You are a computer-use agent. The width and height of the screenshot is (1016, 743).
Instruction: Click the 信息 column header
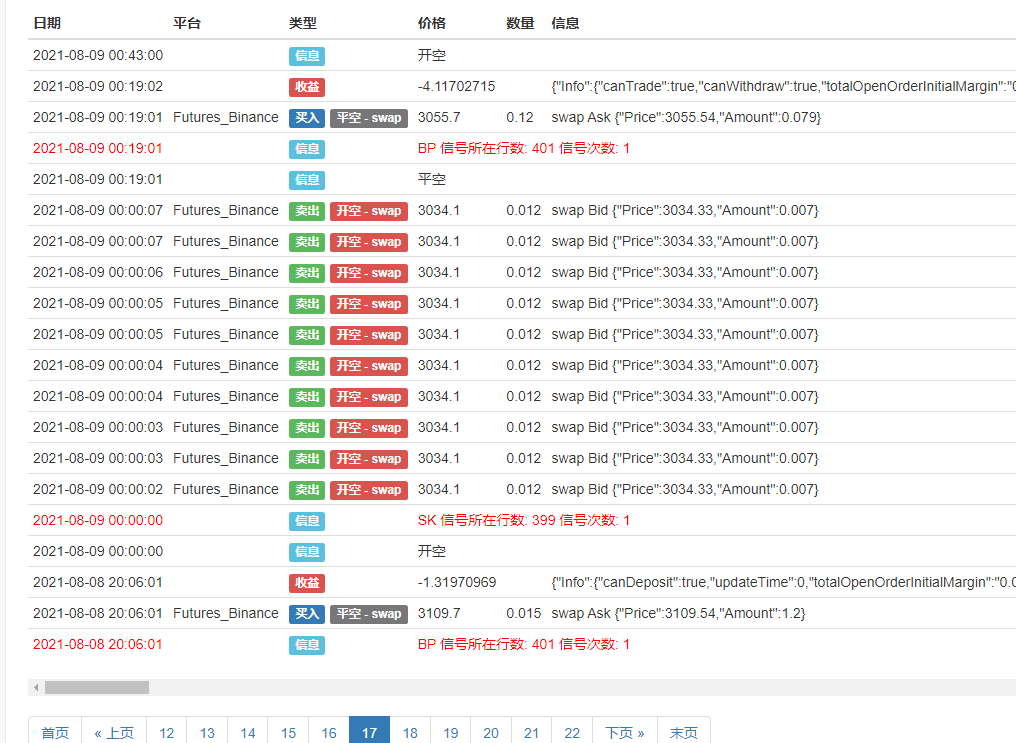click(x=565, y=23)
